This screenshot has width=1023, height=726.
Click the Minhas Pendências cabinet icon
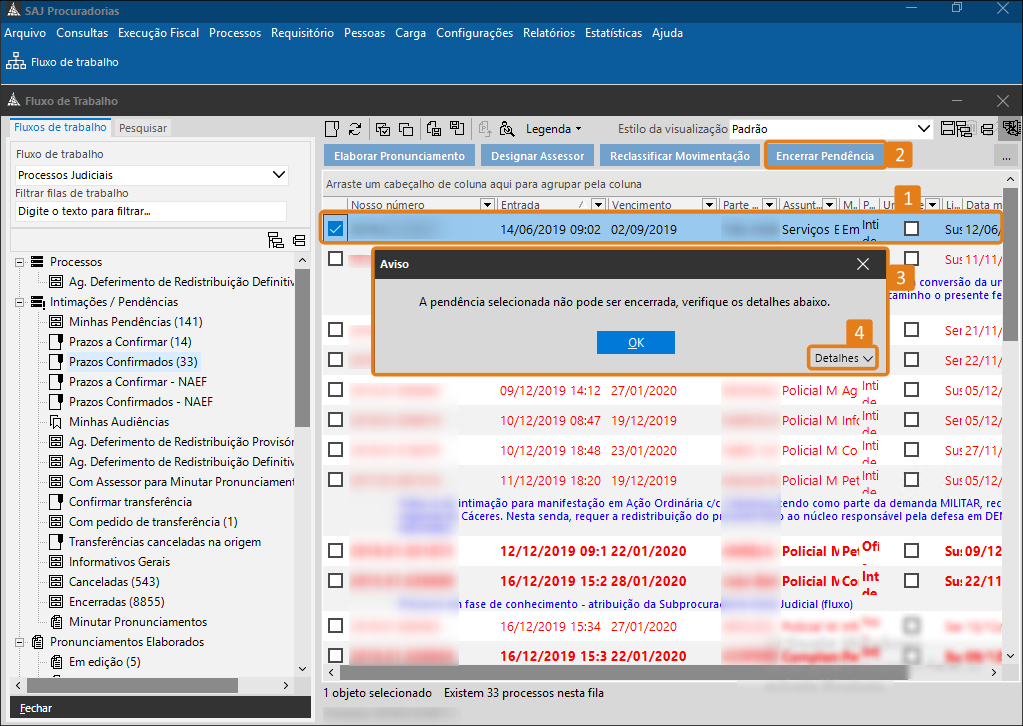[56, 322]
